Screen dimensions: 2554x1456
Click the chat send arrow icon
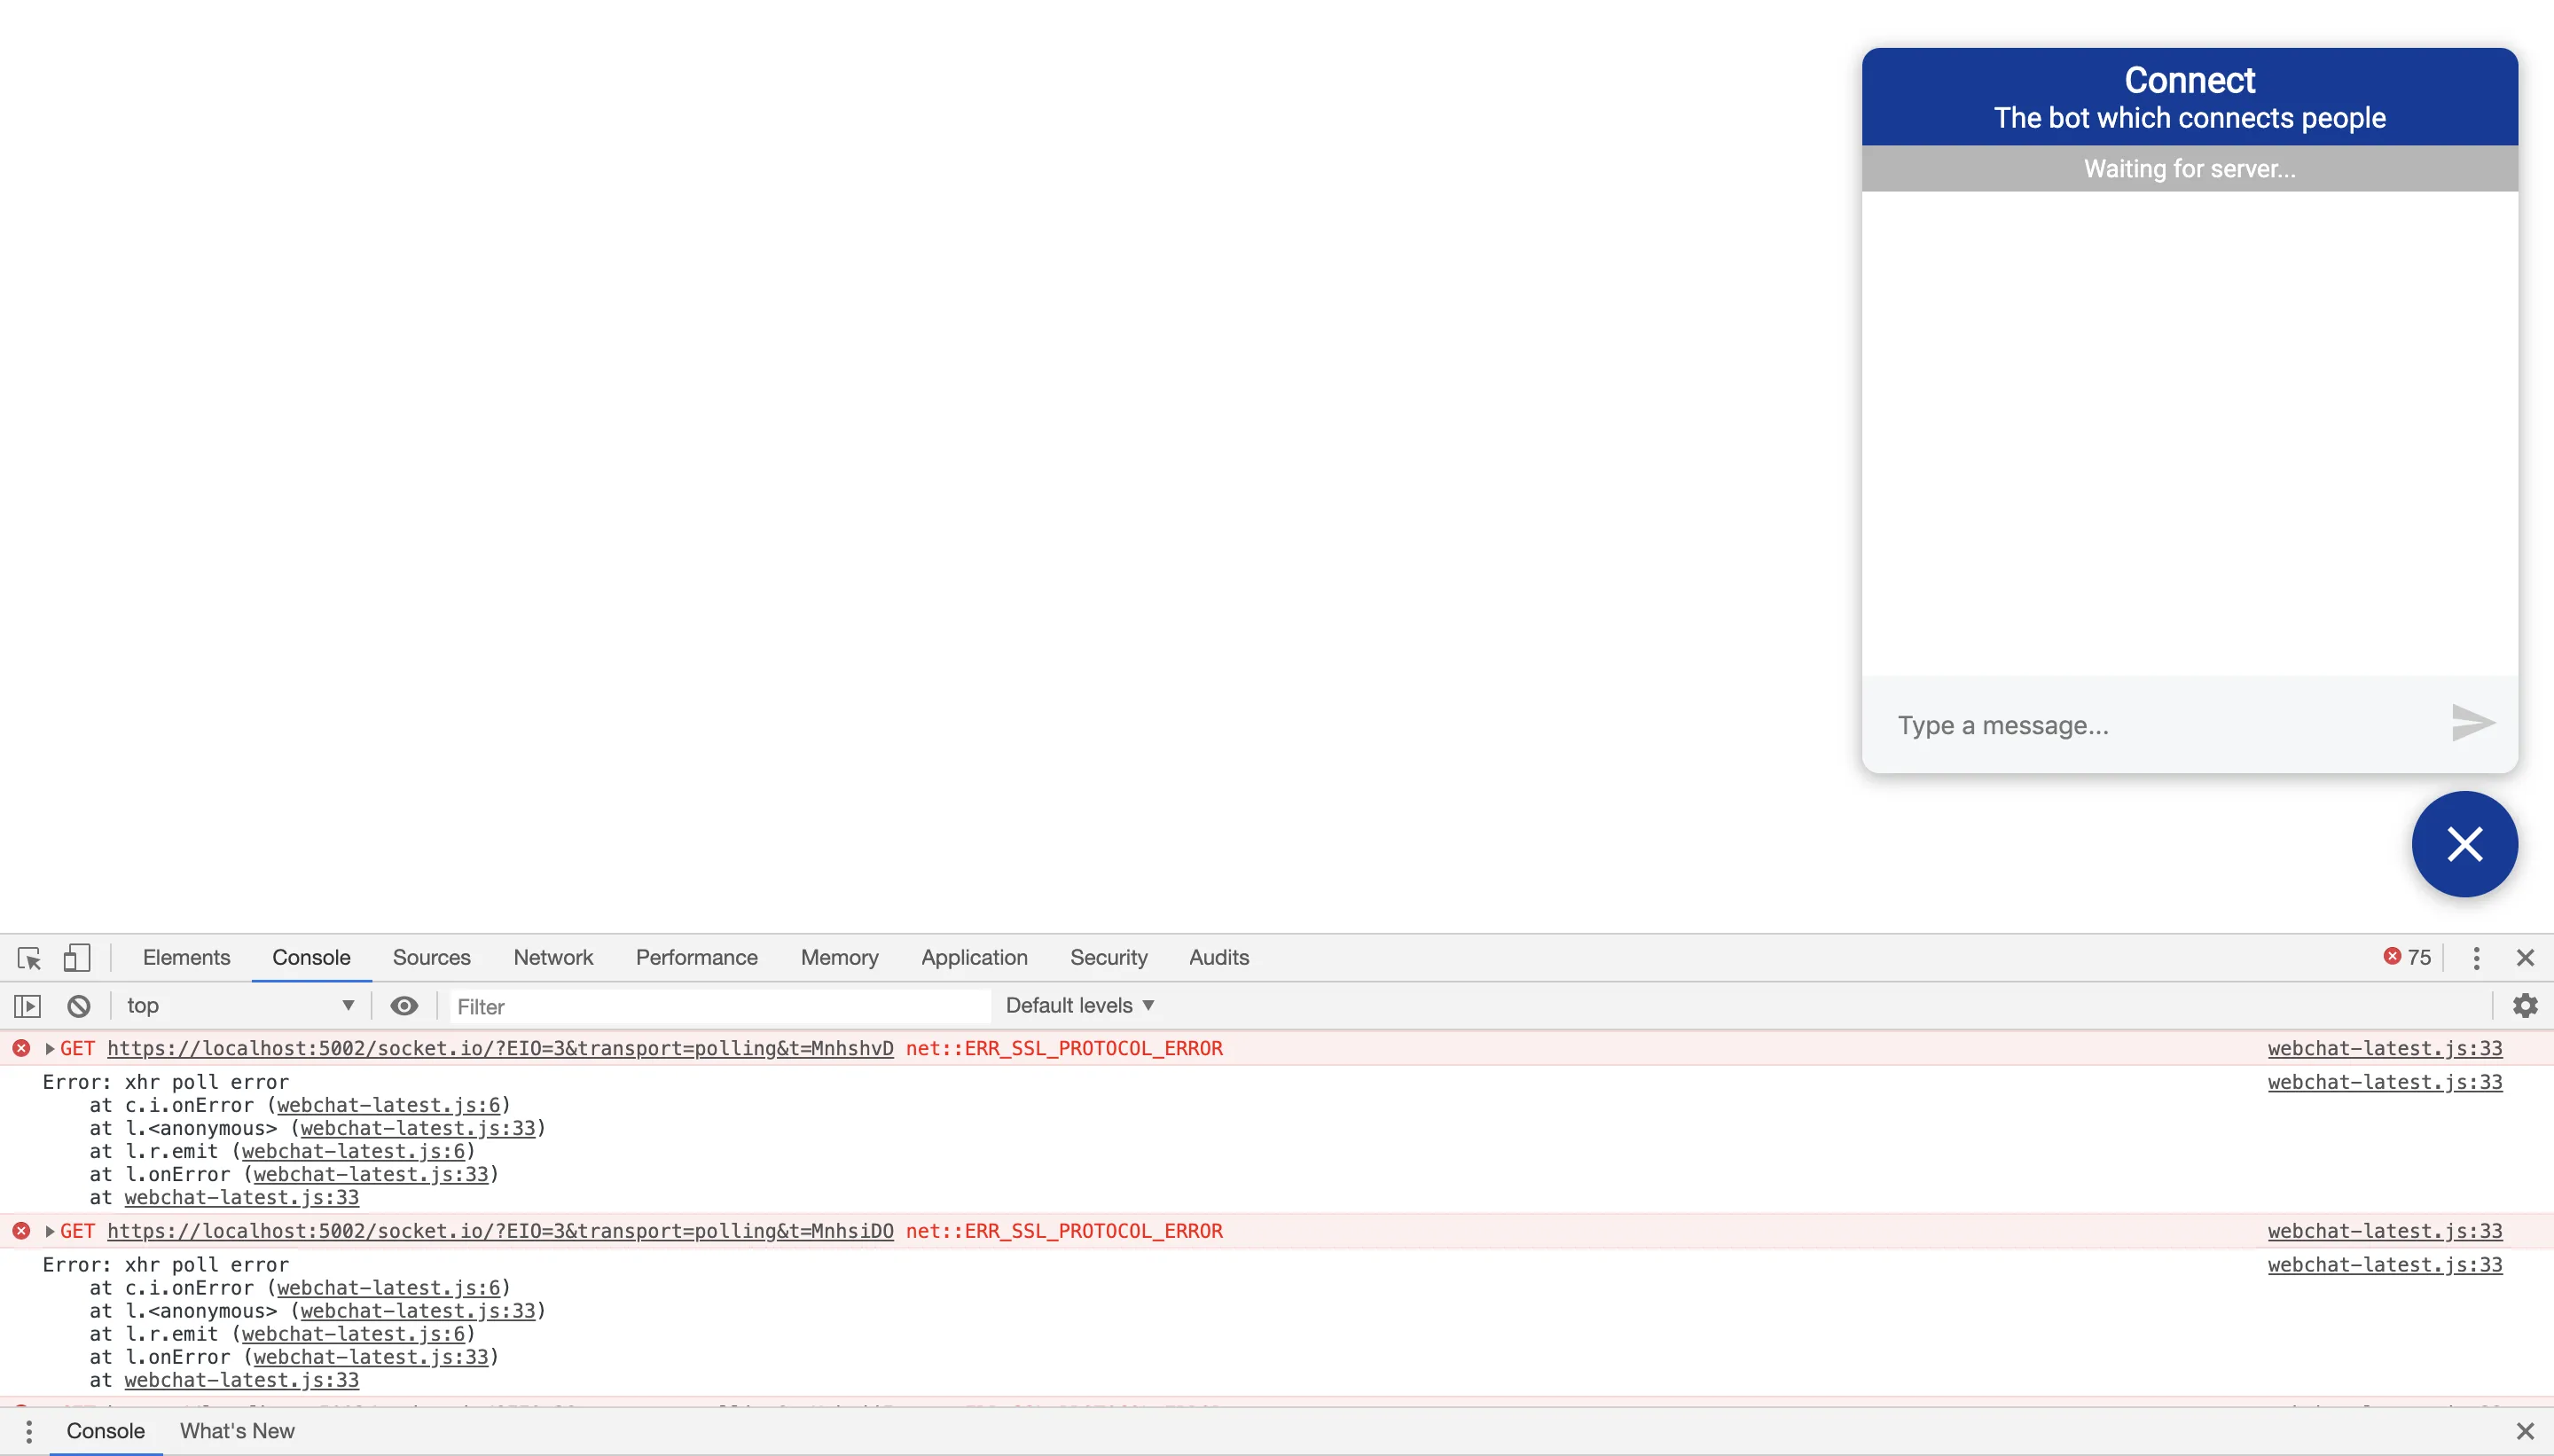coord(2472,724)
